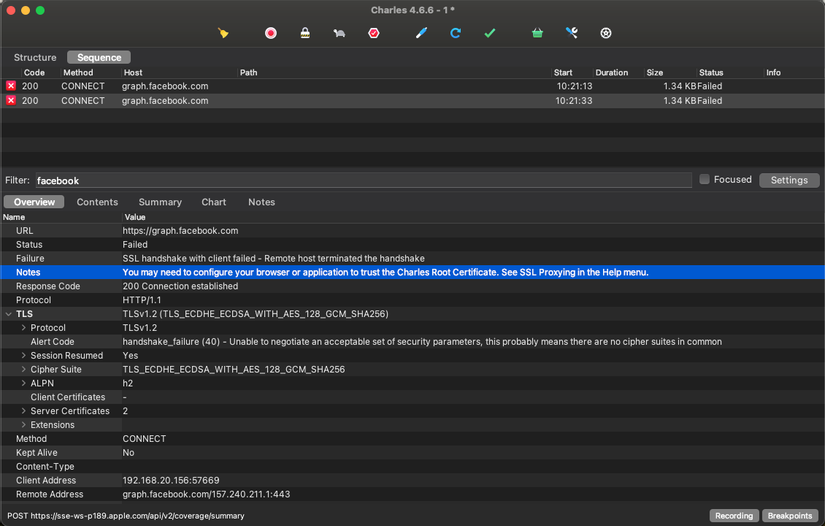Open Tools wrench icon
825x526 pixels.
coord(572,33)
